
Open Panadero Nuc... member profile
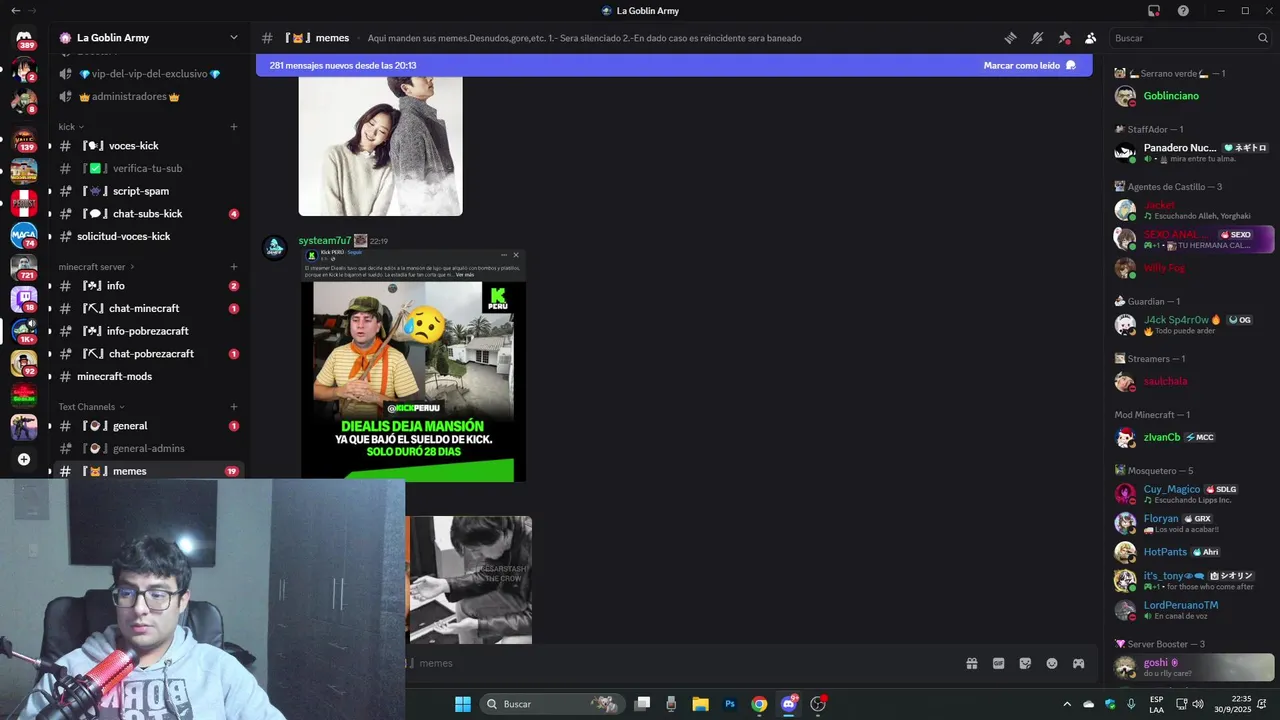(1194, 152)
